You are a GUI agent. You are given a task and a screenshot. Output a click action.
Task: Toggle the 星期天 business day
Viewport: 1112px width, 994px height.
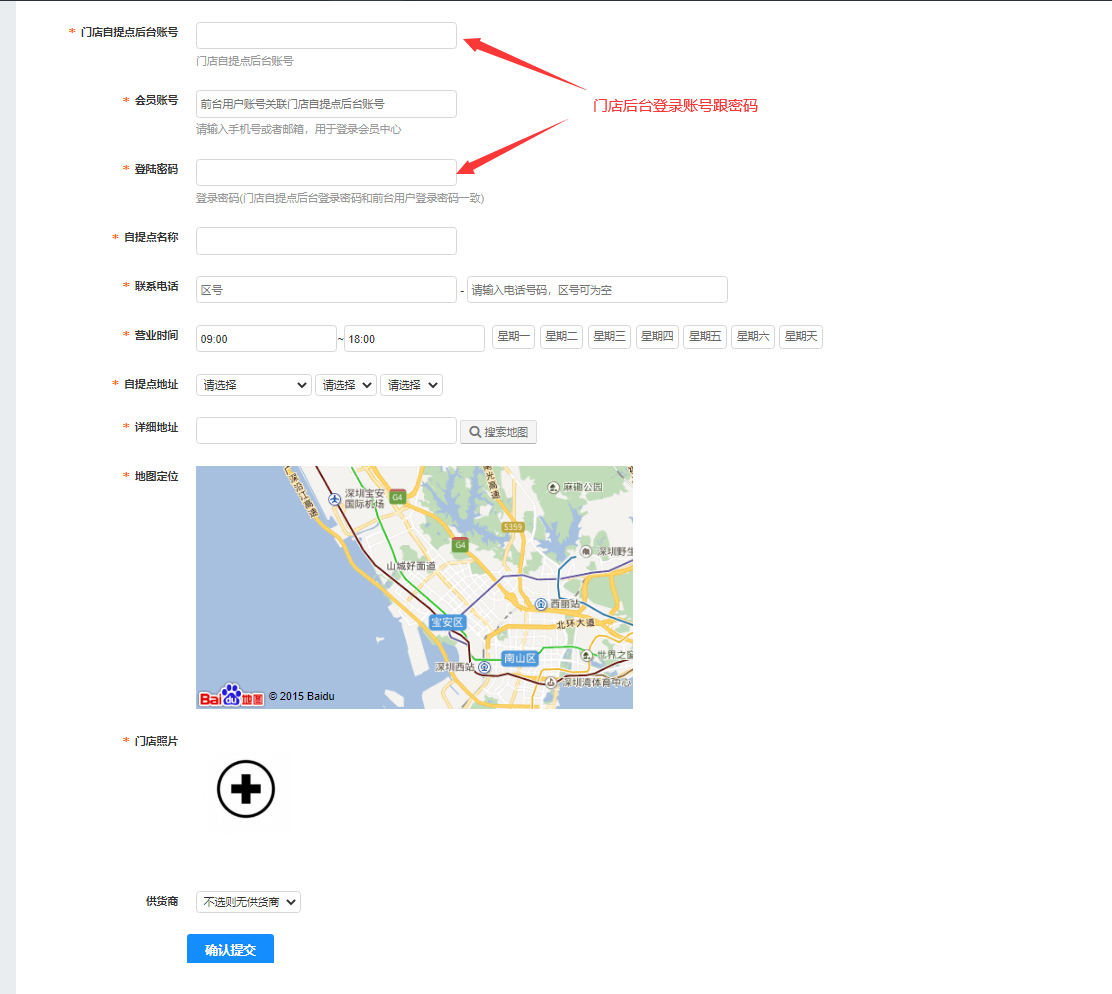[x=800, y=337]
